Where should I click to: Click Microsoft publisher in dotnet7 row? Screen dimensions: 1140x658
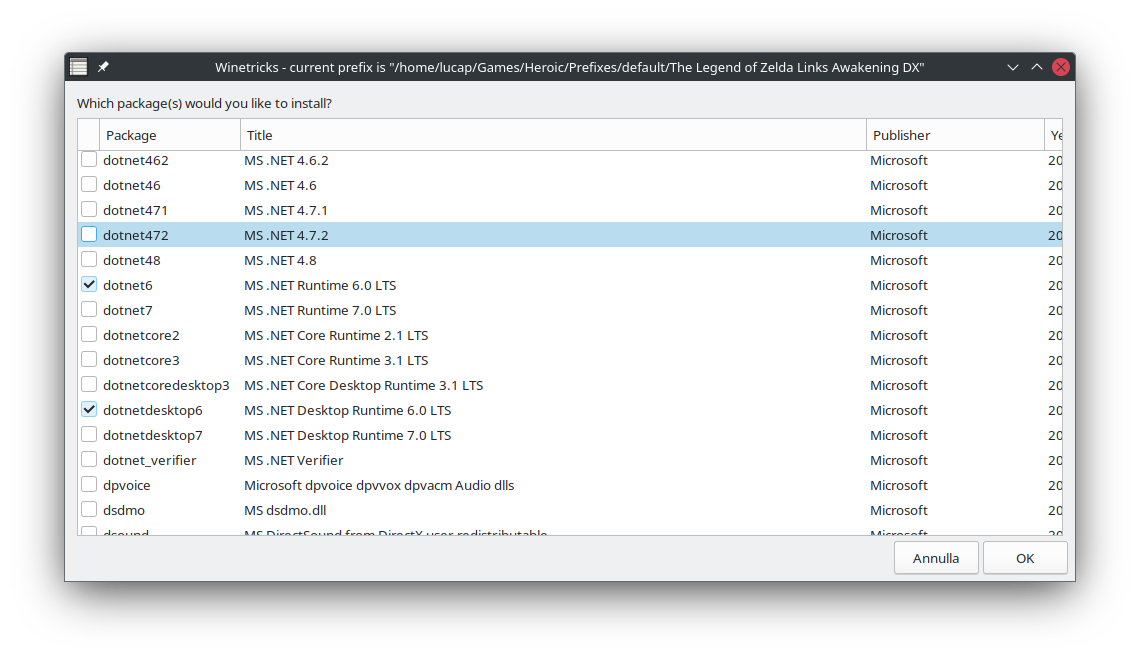tap(899, 310)
